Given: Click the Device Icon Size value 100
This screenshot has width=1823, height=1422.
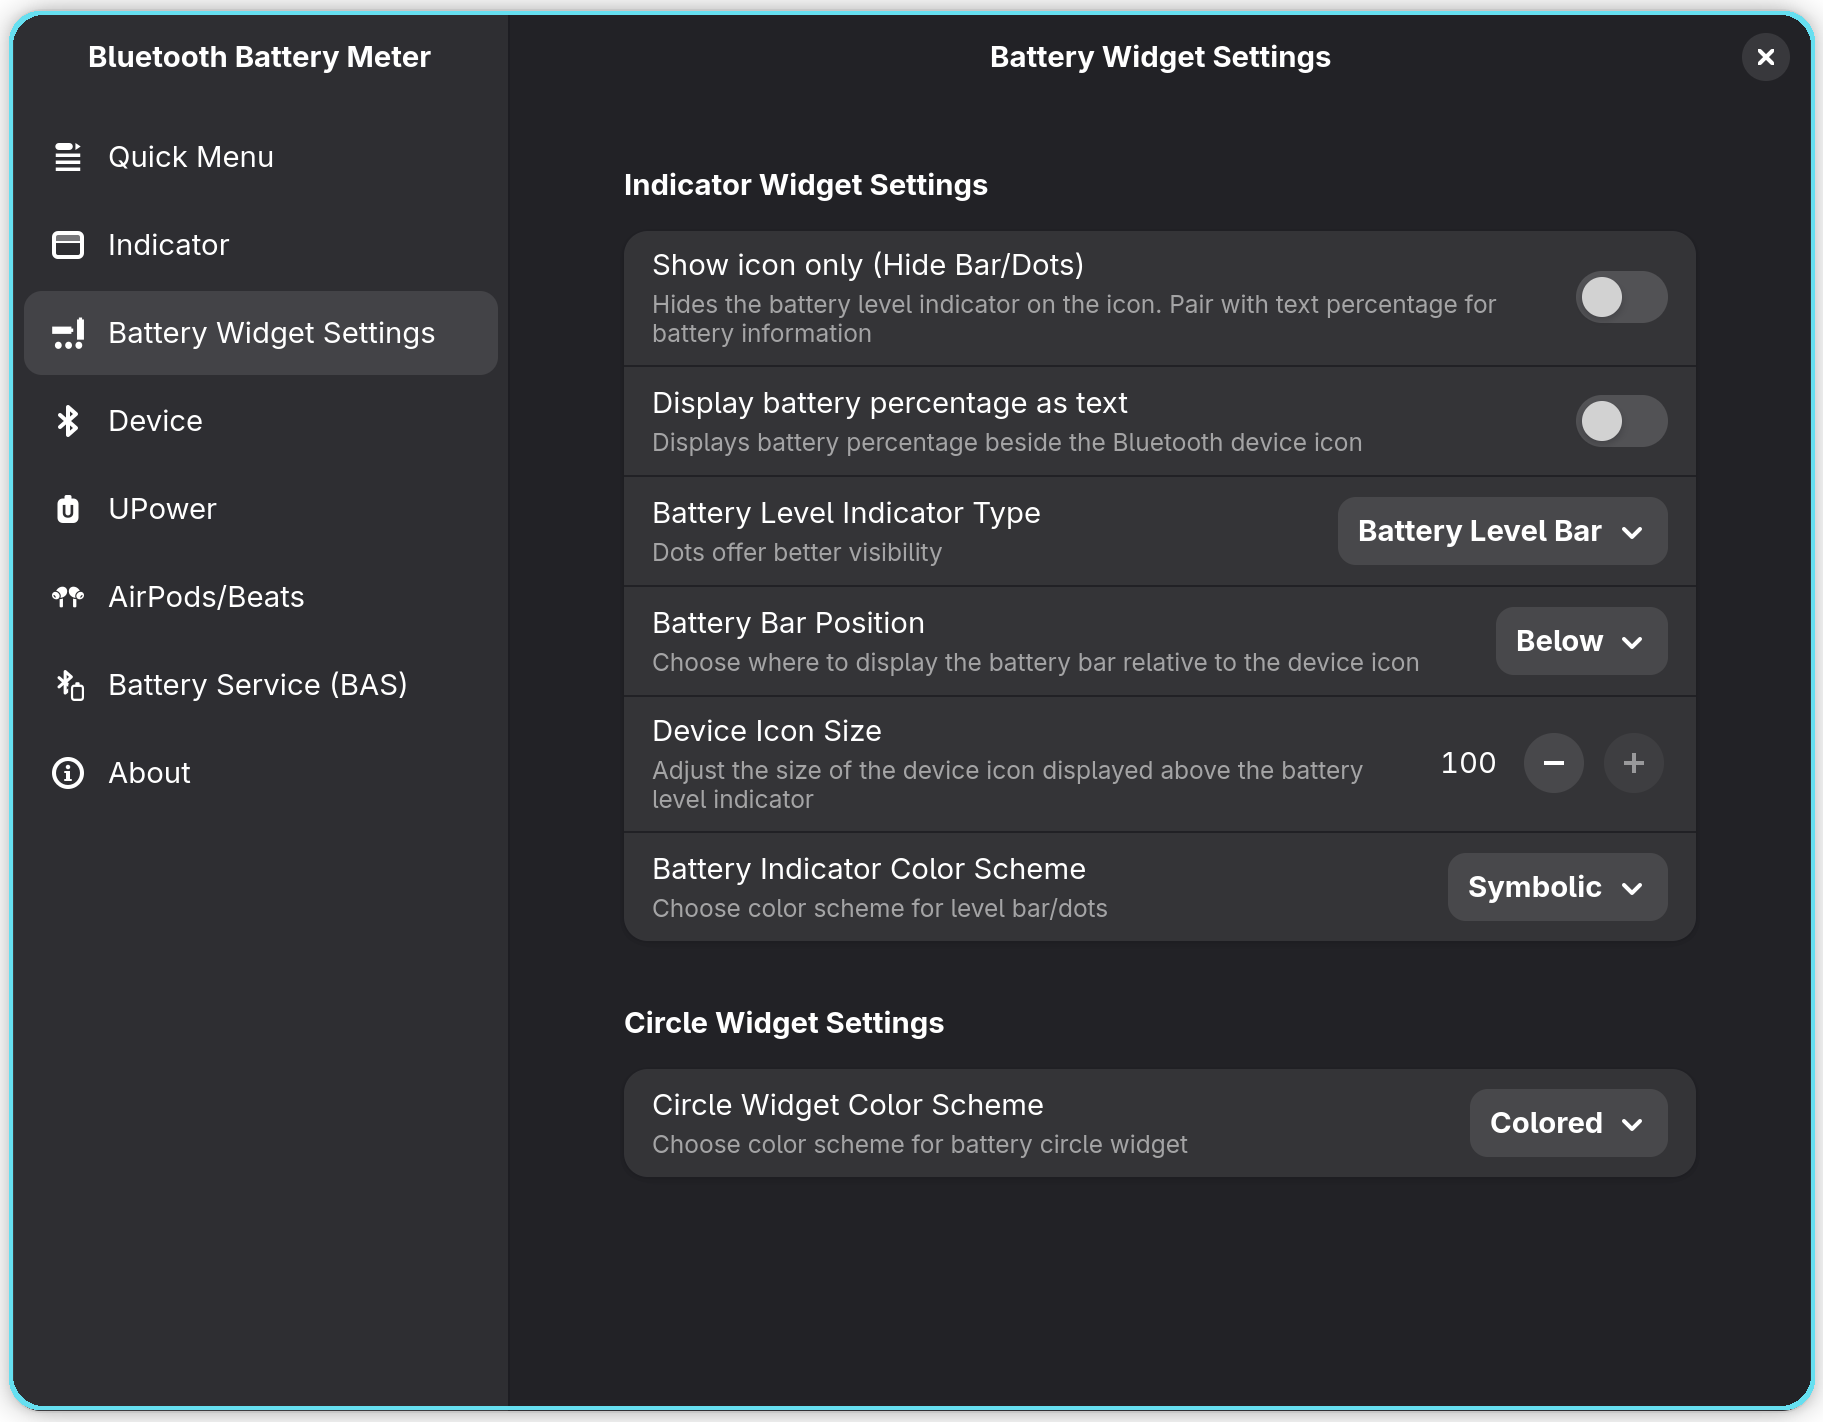Looking at the screenshot, I should [x=1468, y=763].
